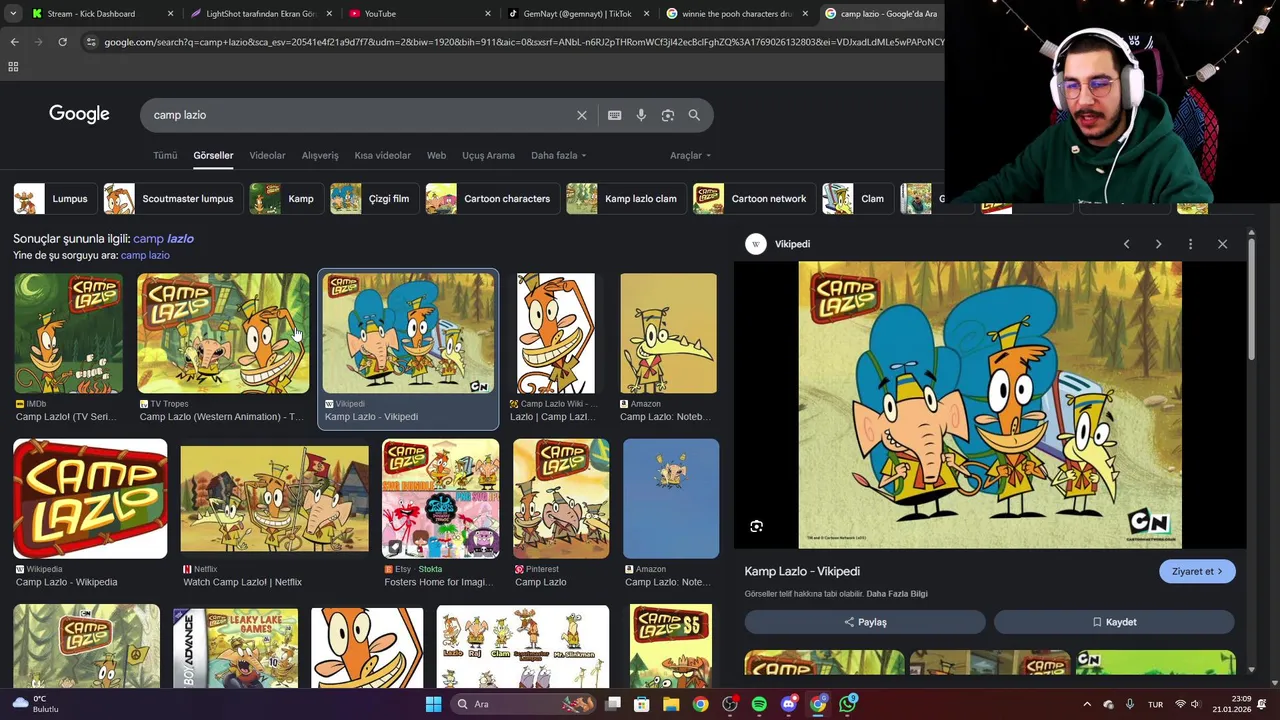Close the image preview panel
1280x720 pixels.
click(x=1222, y=244)
